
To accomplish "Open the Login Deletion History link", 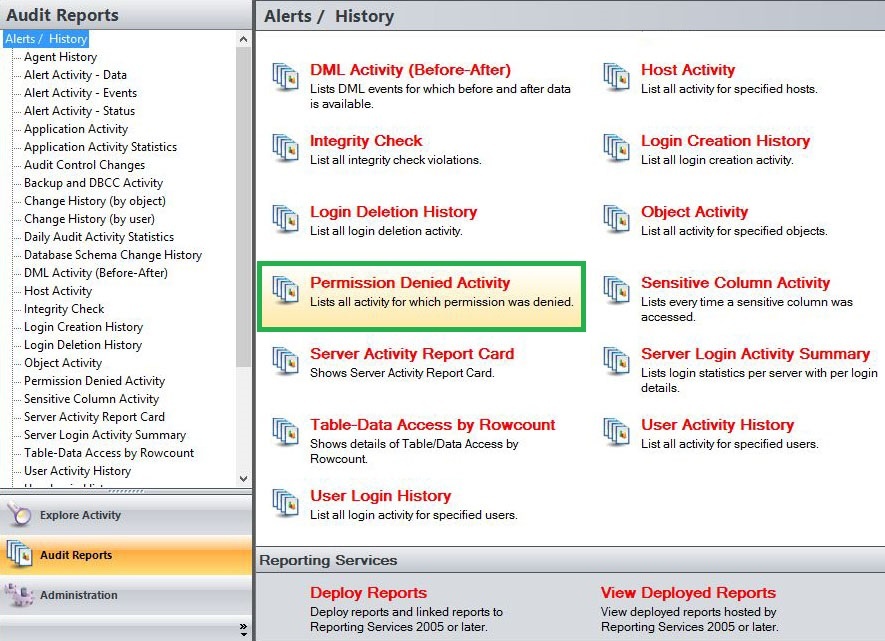I will (393, 212).
